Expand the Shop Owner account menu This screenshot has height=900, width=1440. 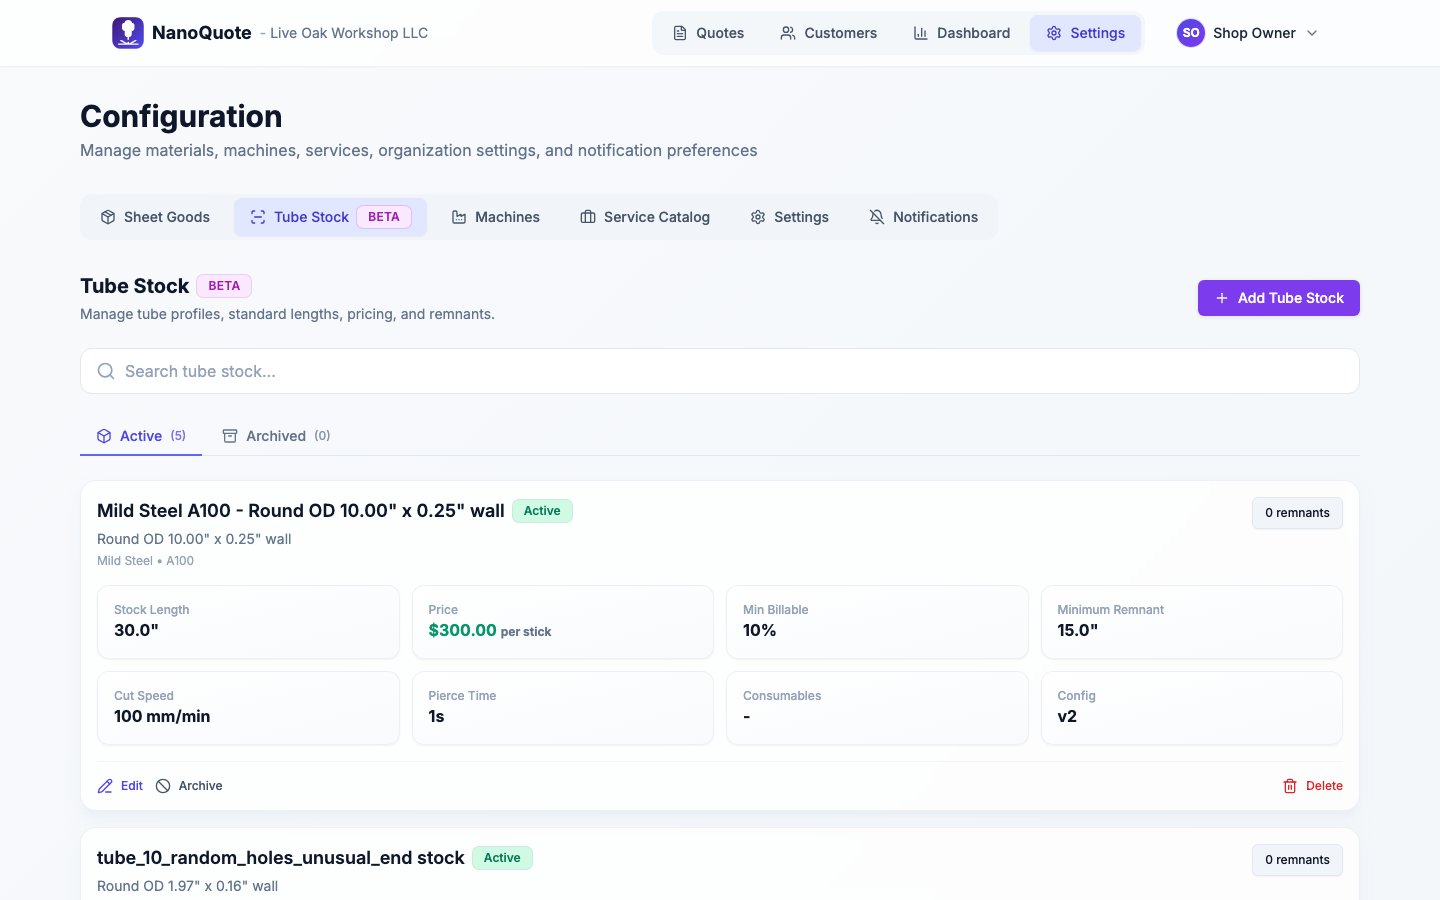tap(1248, 33)
